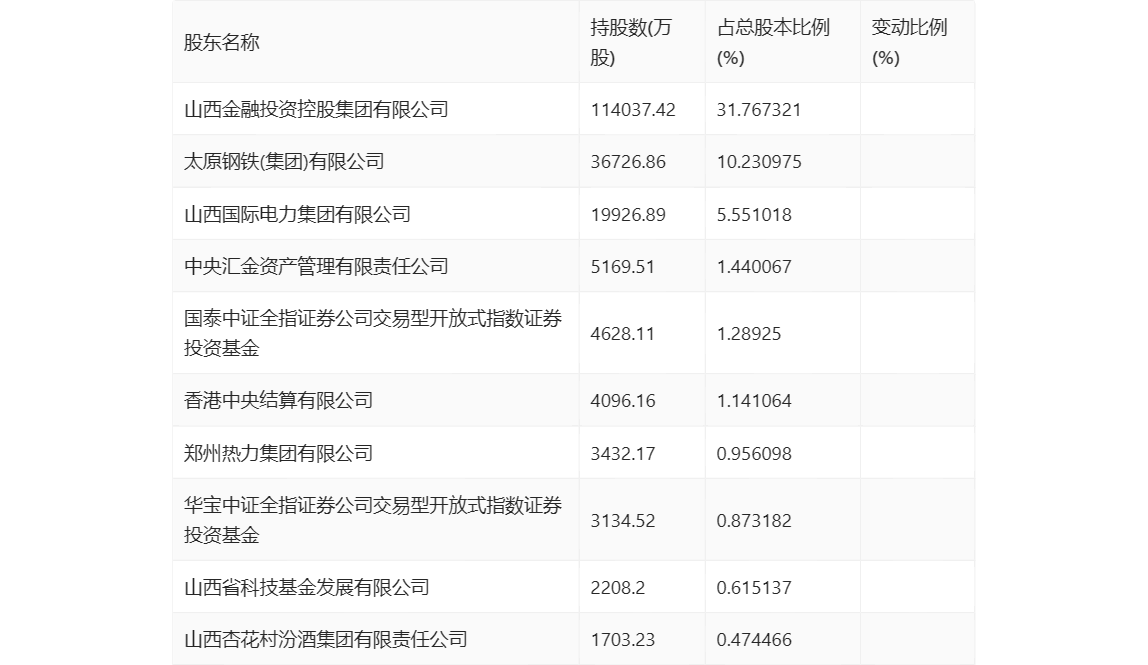Click shareholding value 4096.16
This screenshot has width=1148, height=665.
pyautogui.click(x=623, y=401)
